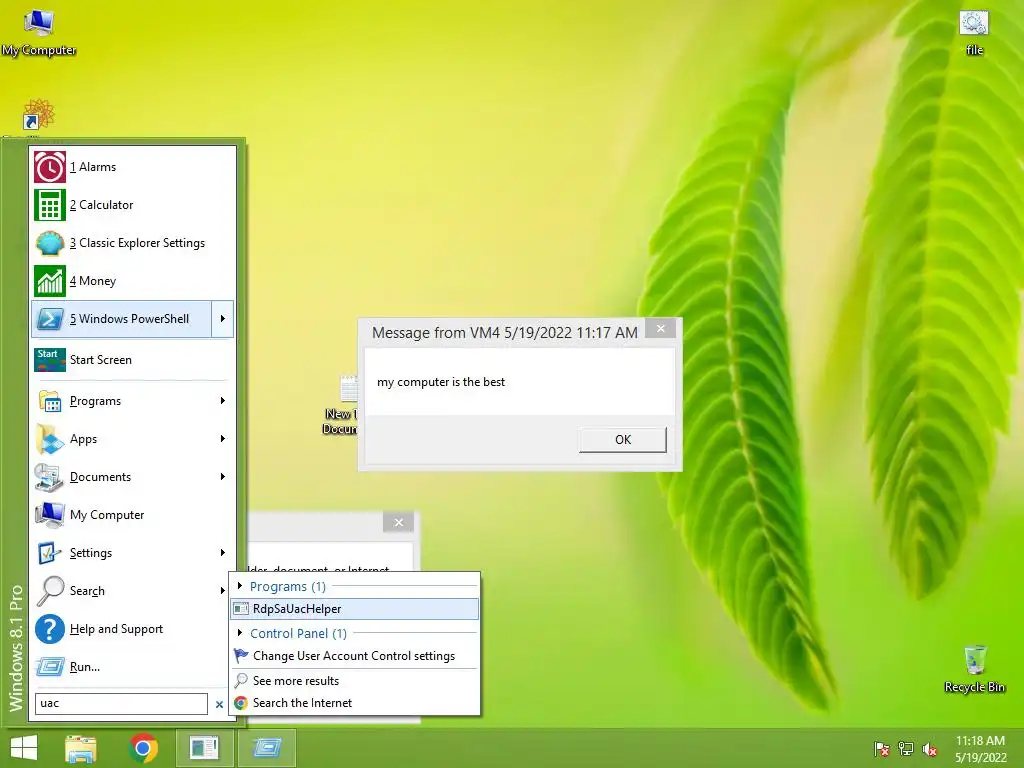
Task: Select RdpSaUacHelper search result
Action: coord(355,609)
